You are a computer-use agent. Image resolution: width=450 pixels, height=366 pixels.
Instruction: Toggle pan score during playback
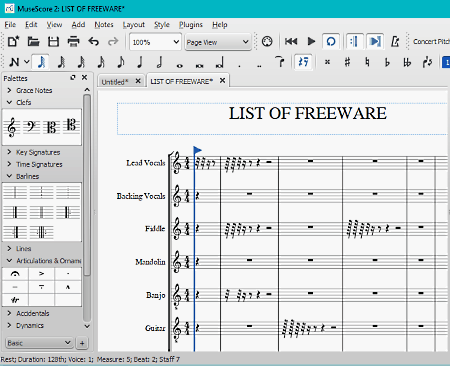pyautogui.click(x=375, y=41)
